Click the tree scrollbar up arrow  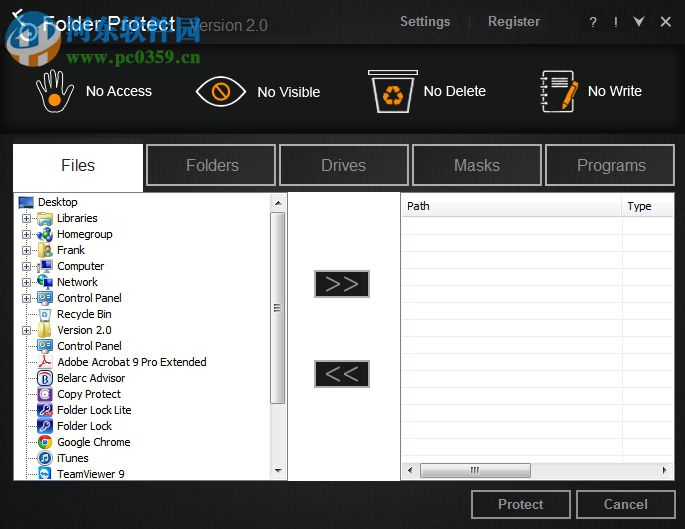coord(278,203)
